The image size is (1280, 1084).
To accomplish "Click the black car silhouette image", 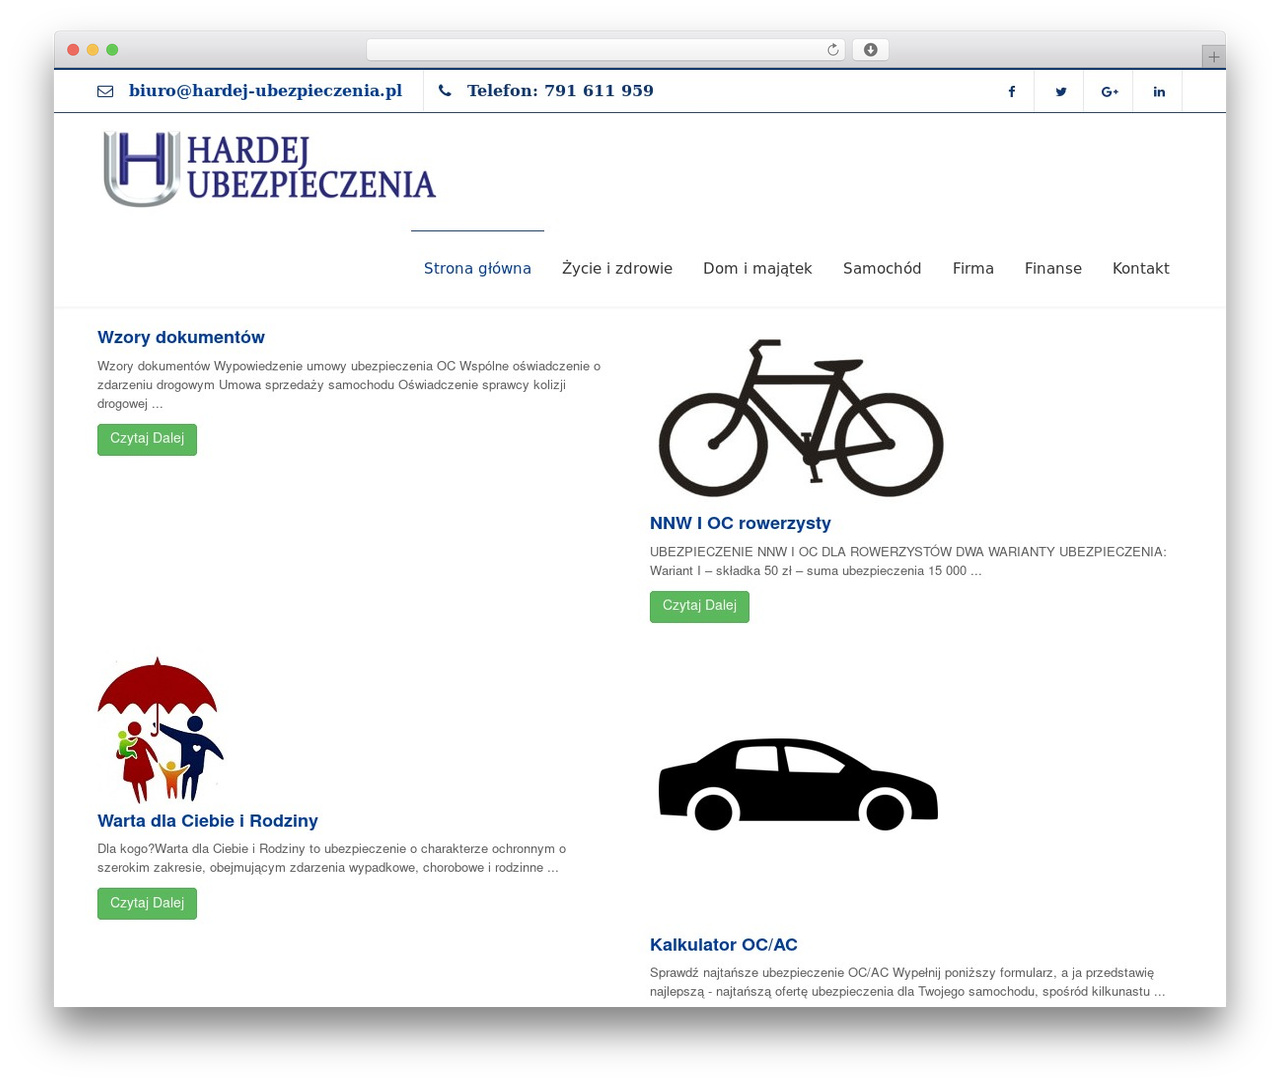I will pyautogui.click(x=798, y=785).
